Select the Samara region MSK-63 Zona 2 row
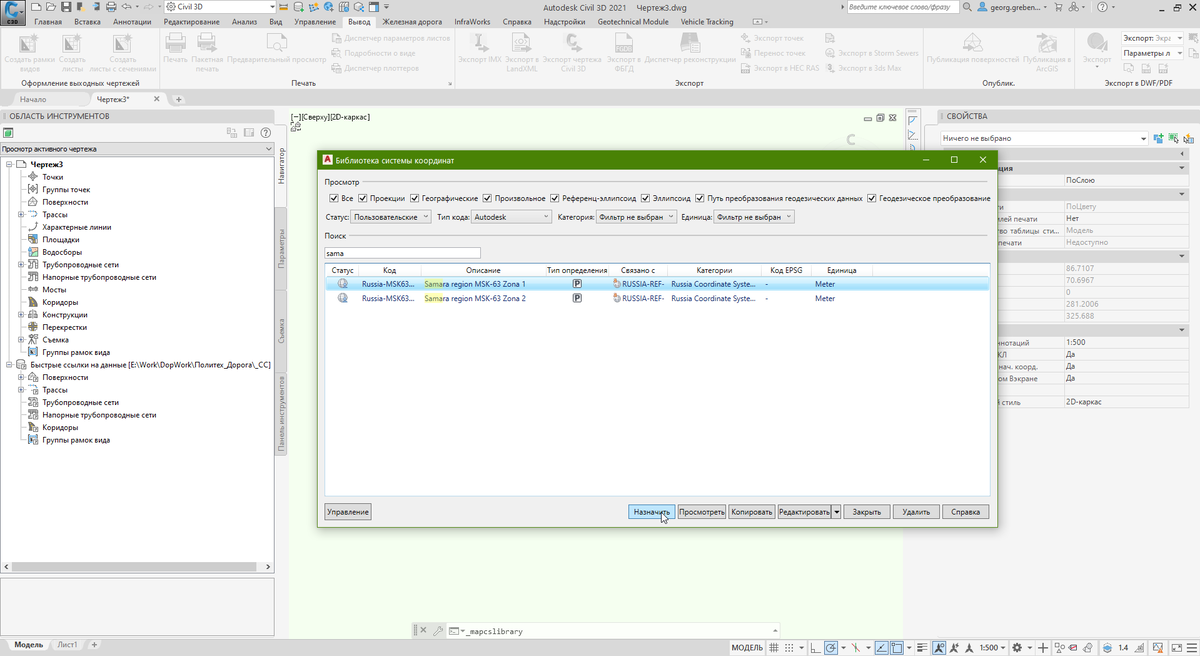This screenshot has width=1200, height=656. pyautogui.click(x=657, y=298)
